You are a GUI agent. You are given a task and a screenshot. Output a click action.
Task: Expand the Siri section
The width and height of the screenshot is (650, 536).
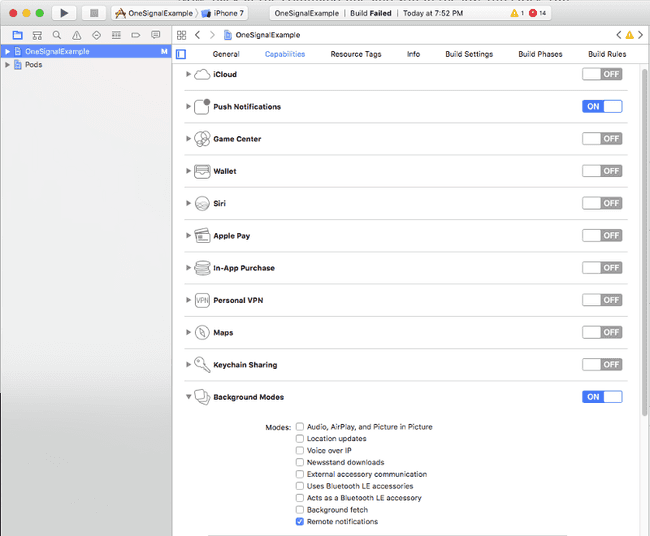click(188, 203)
